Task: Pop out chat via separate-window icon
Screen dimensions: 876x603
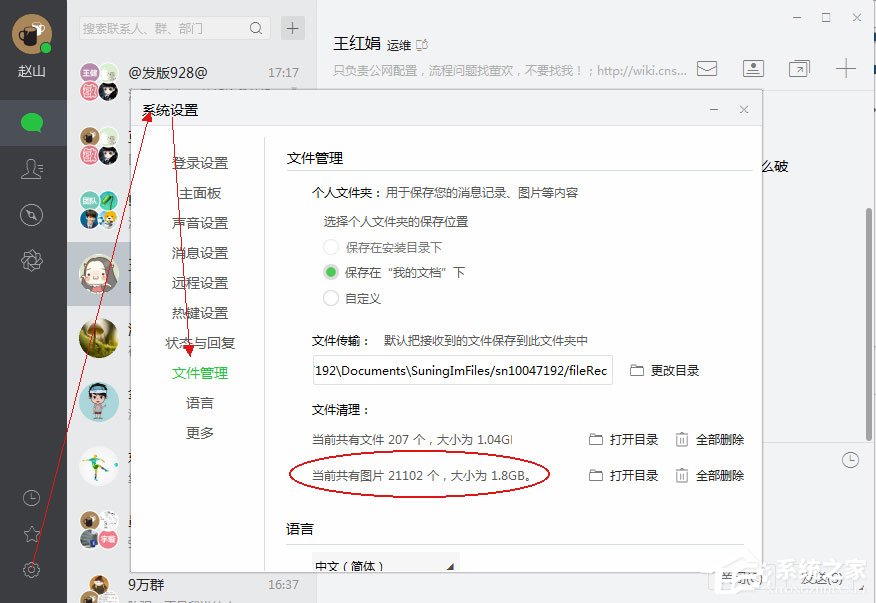Action: [800, 68]
